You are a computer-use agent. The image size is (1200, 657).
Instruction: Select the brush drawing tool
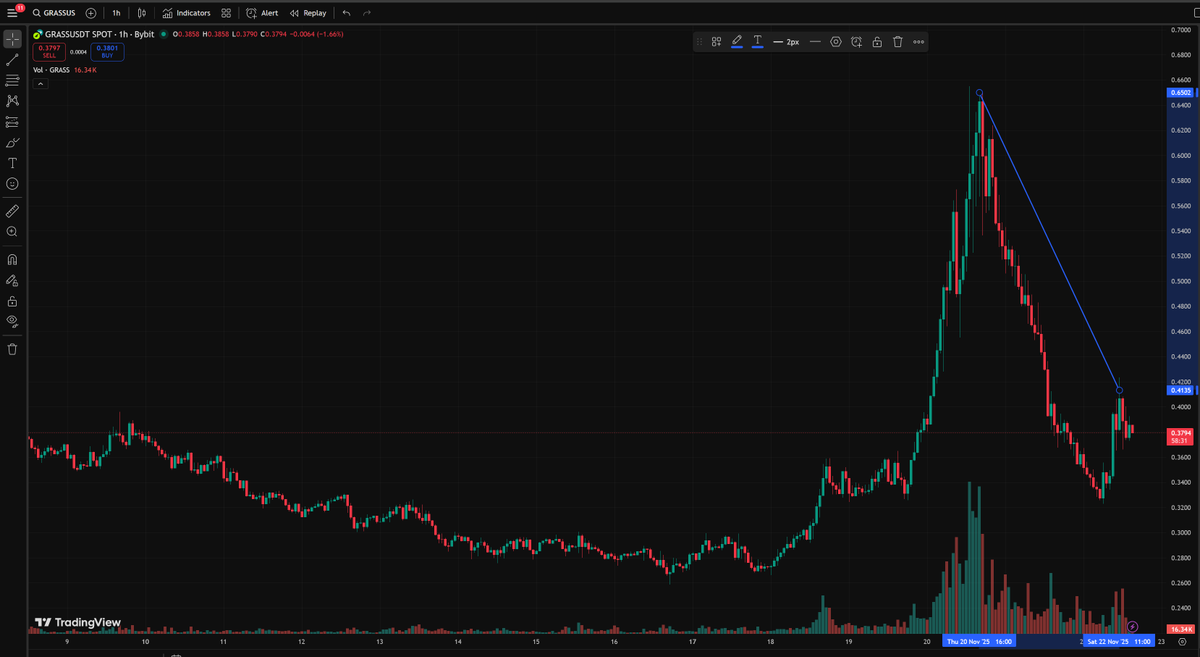(12, 142)
